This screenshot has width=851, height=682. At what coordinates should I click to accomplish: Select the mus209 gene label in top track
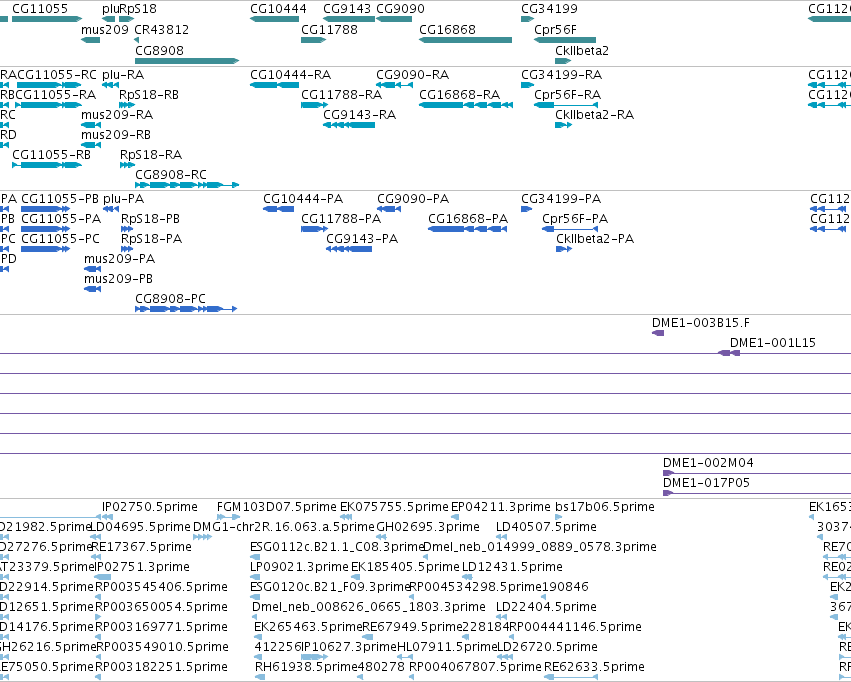tap(105, 29)
